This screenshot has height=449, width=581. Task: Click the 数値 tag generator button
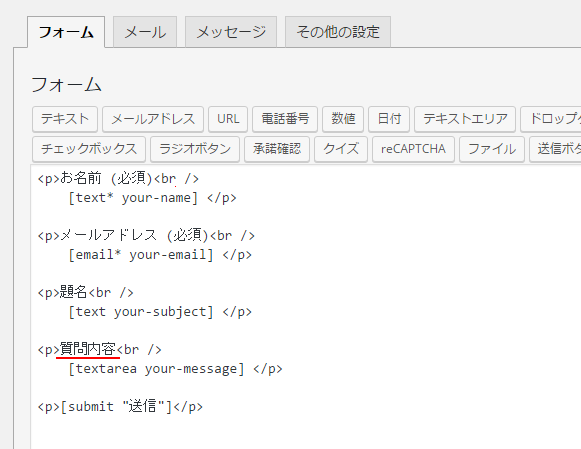[x=343, y=119]
